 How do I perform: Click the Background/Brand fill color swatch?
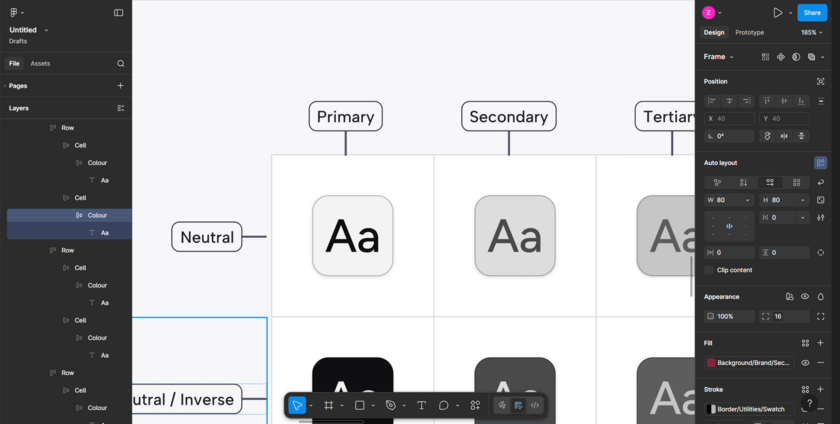[711, 363]
